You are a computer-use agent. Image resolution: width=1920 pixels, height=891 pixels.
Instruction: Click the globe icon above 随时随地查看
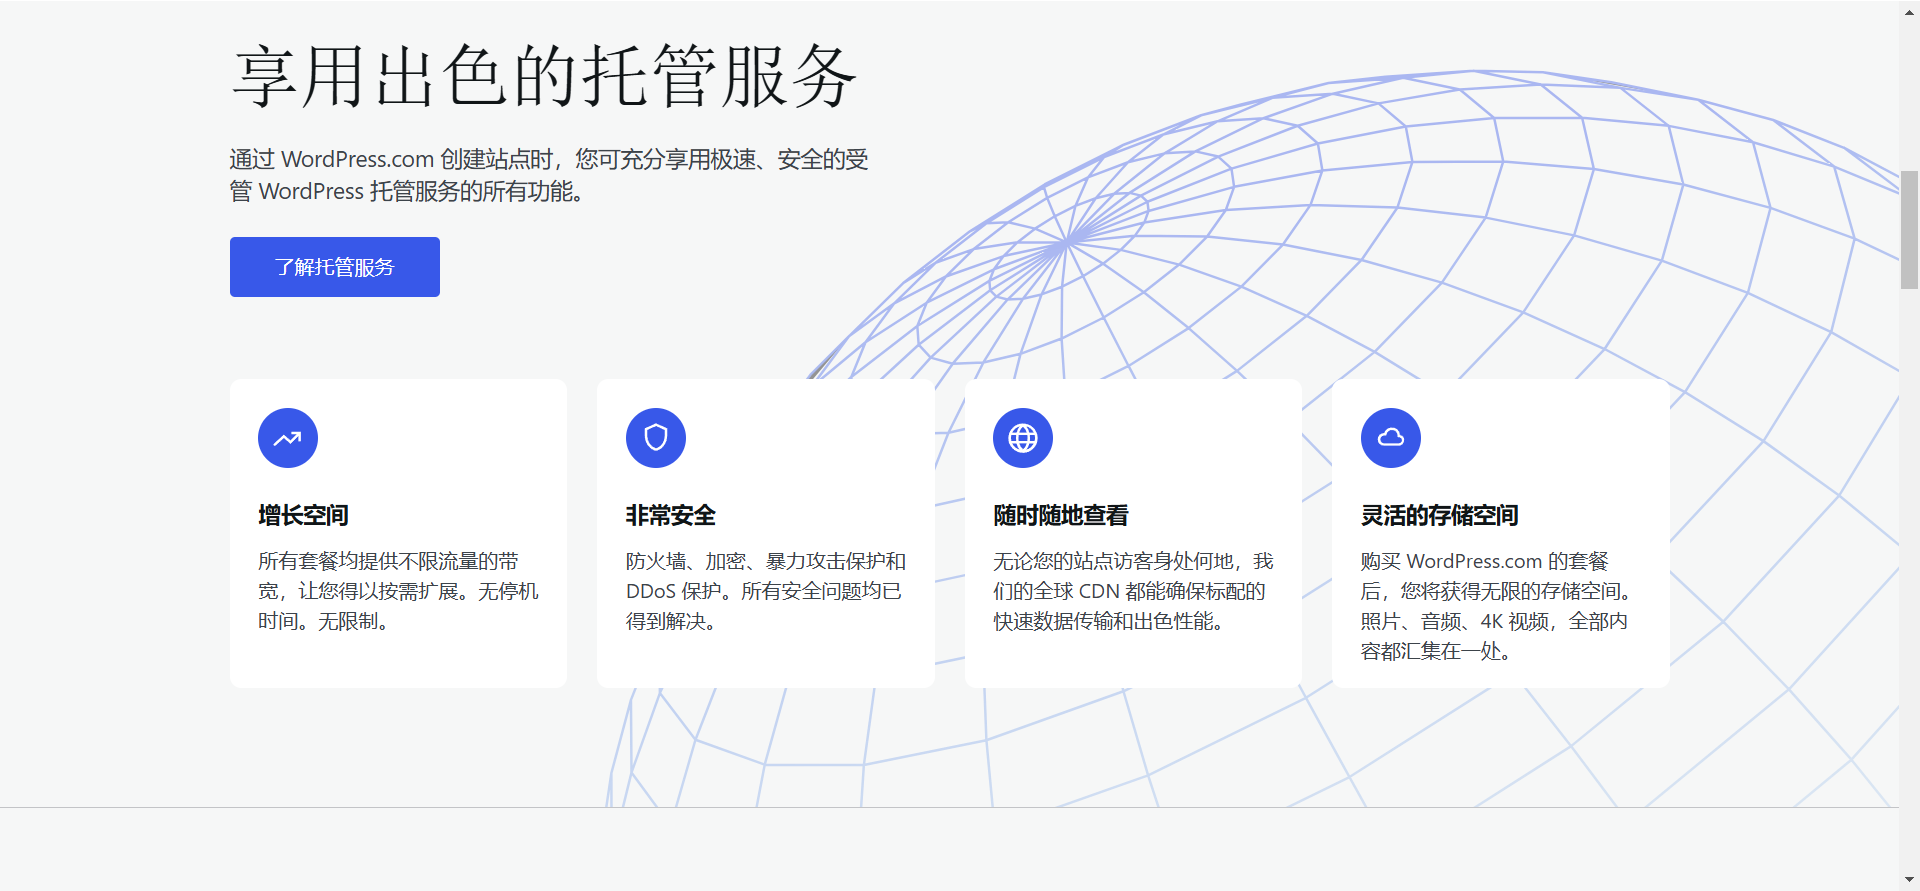[x=1023, y=438]
